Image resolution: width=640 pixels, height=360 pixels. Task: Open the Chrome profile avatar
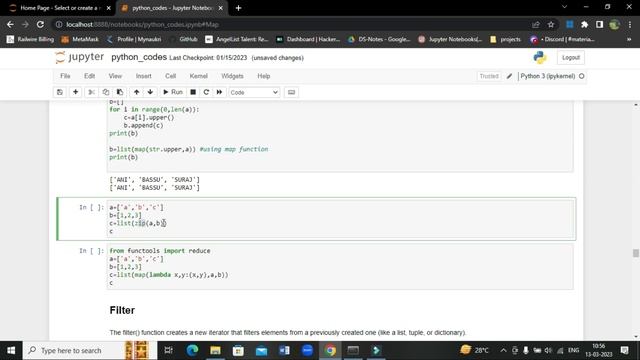tap(614, 24)
